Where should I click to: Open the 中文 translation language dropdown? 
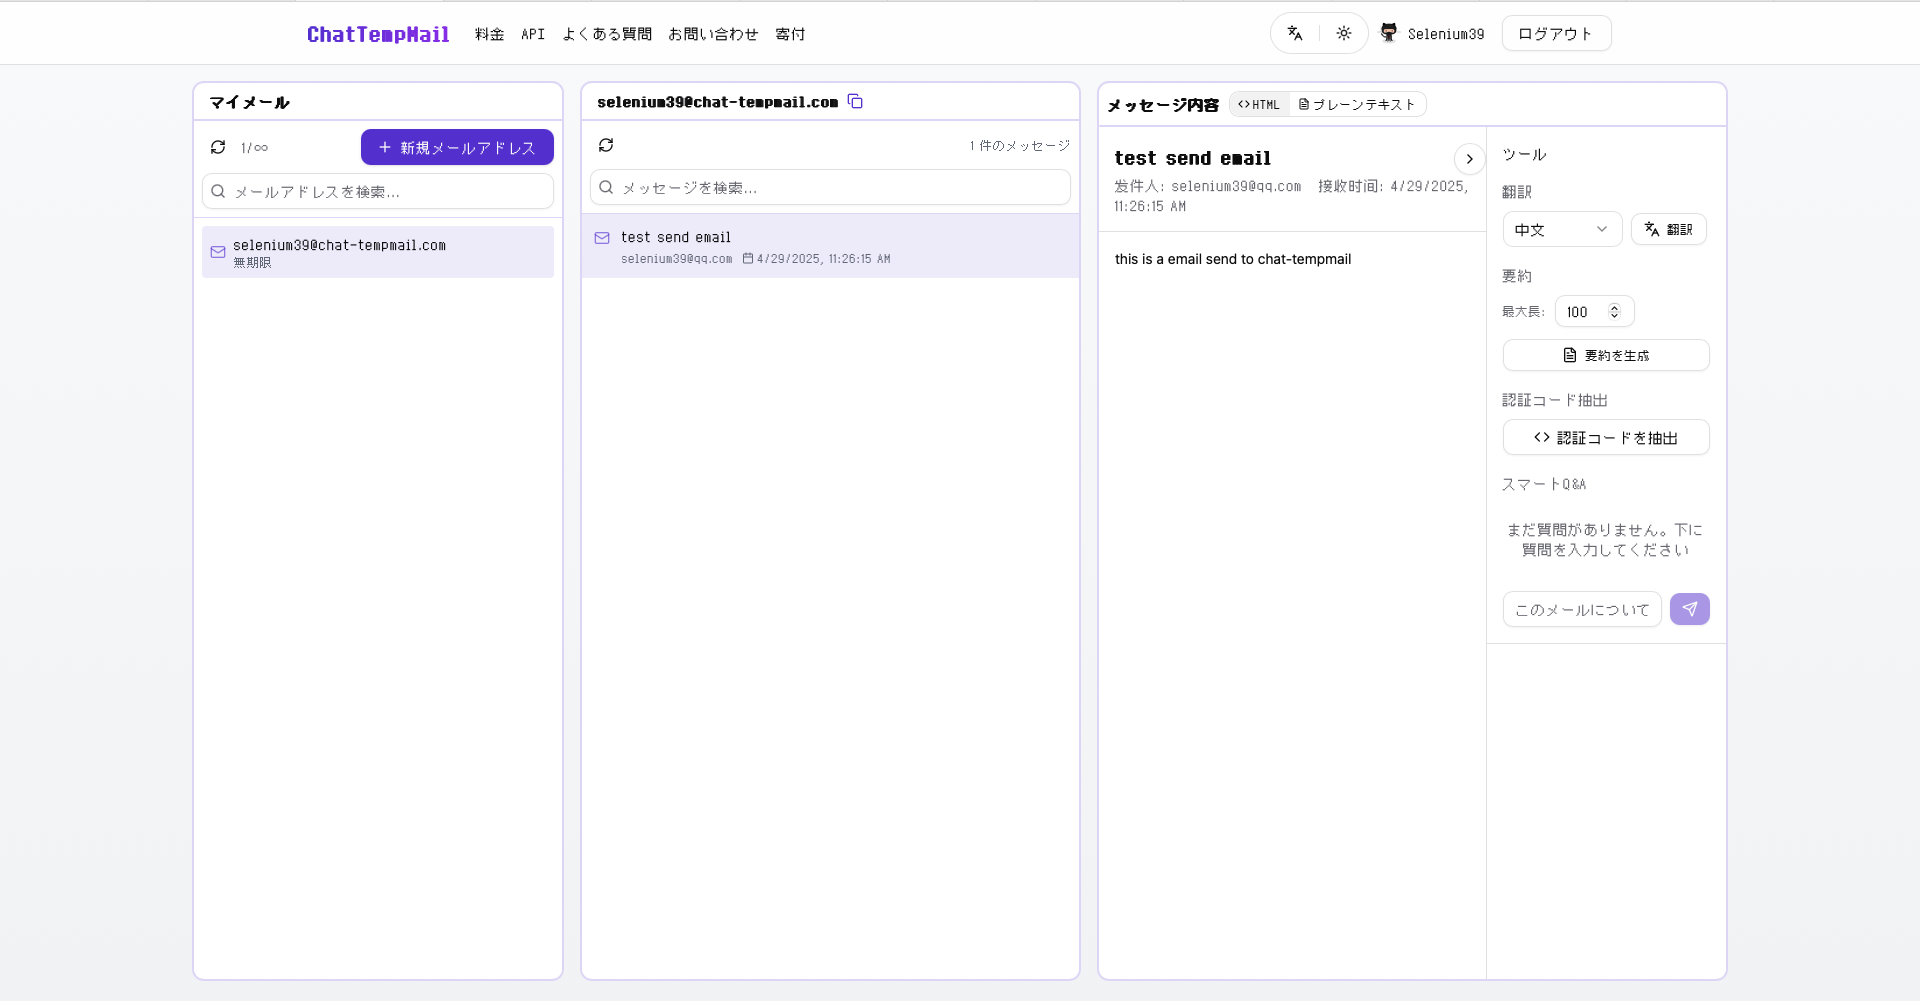(x=1562, y=229)
